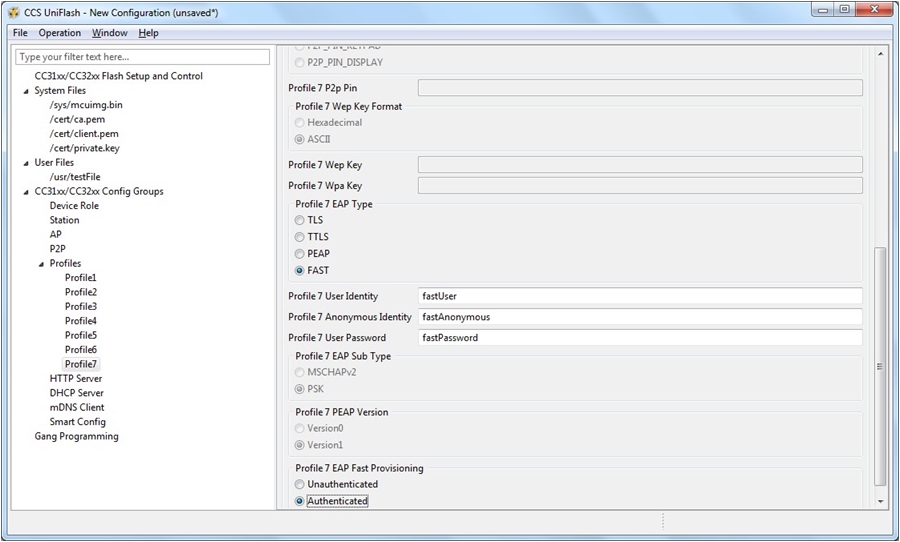Click the P2P_PIN_DISPLAY radio option
Viewport: 900px width, 542px height.
[x=300, y=62]
